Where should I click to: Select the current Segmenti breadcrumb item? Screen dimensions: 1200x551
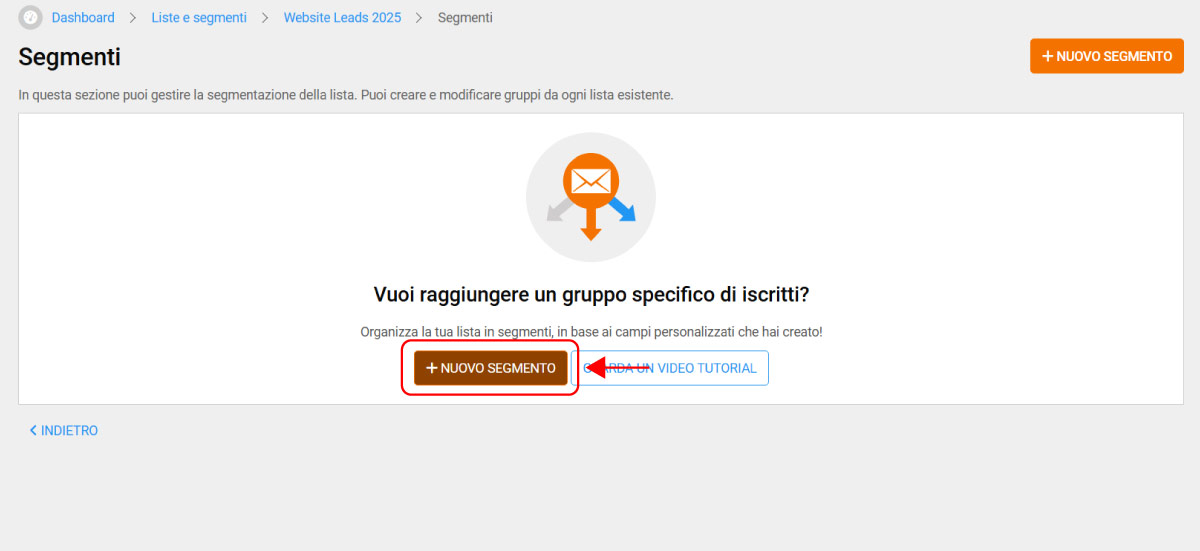(465, 18)
